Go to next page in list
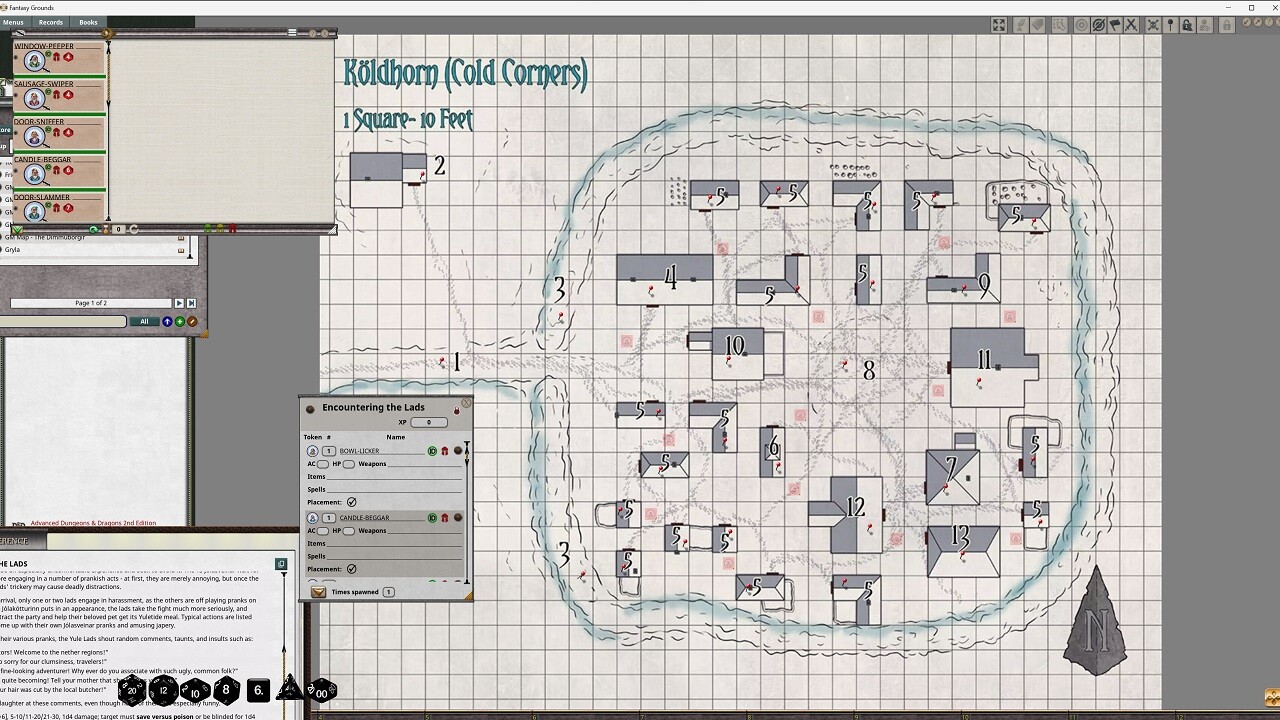 coord(179,303)
